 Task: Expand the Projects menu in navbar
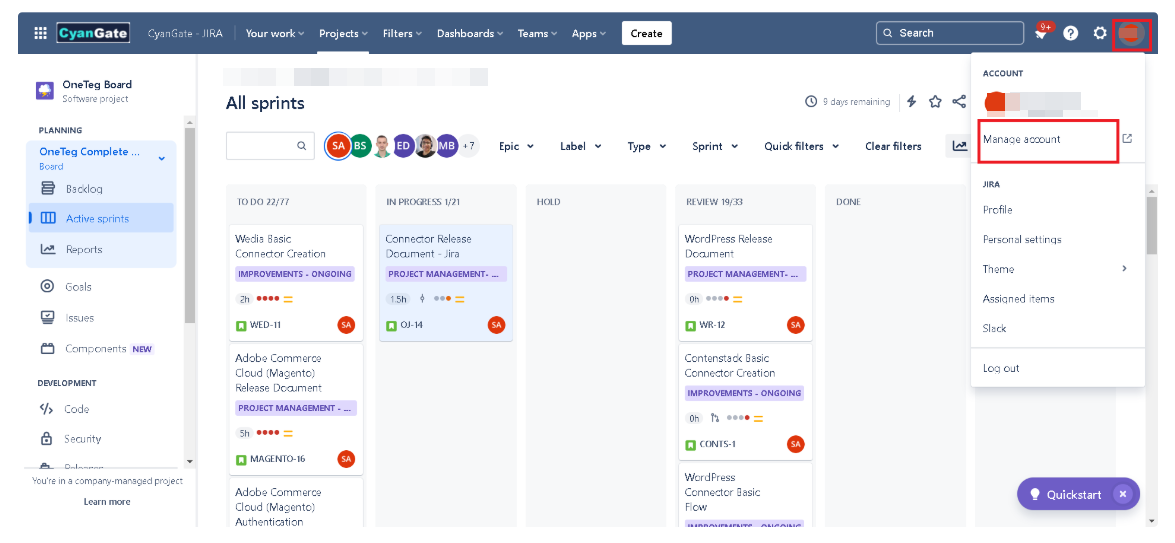(x=343, y=33)
